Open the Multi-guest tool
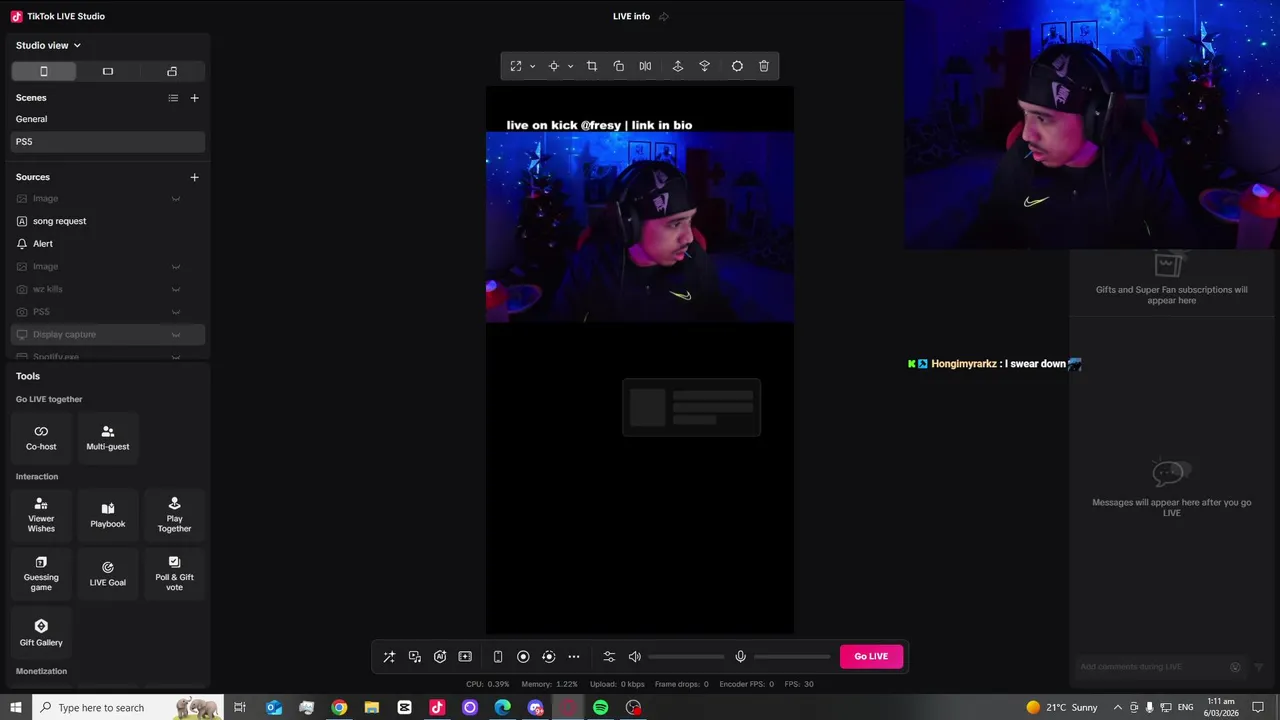Screen dimensions: 1280x720 tap(108, 438)
